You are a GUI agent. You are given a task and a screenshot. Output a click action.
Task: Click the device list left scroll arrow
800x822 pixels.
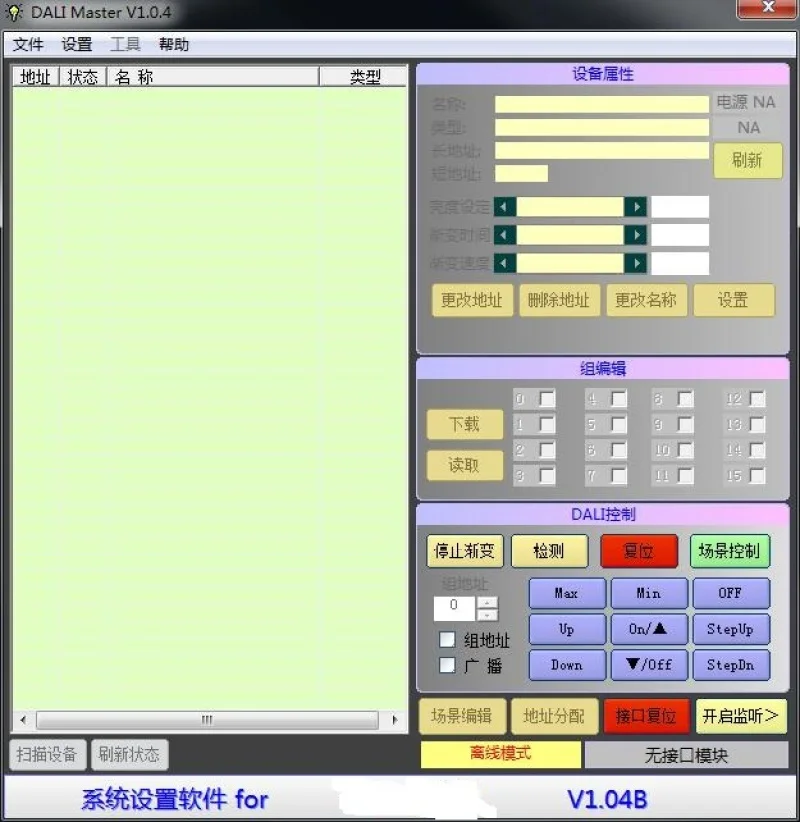(23, 720)
